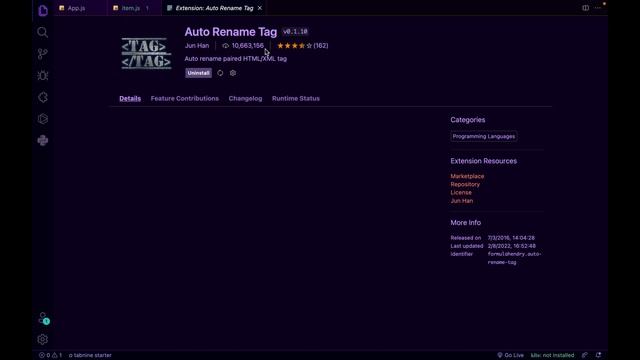Open the Changelog tab
The image size is (640, 360).
pyautogui.click(x=245, y=98)
